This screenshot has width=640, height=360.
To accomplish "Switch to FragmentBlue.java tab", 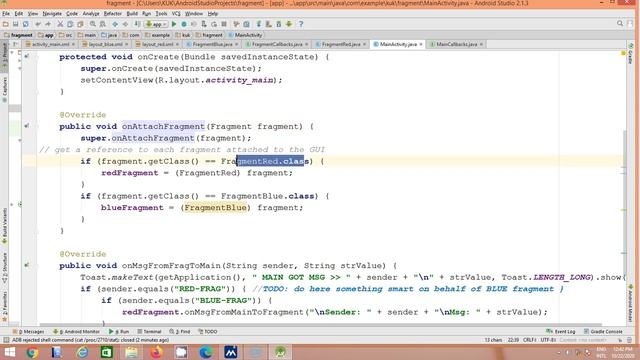I will pos(212,44).
